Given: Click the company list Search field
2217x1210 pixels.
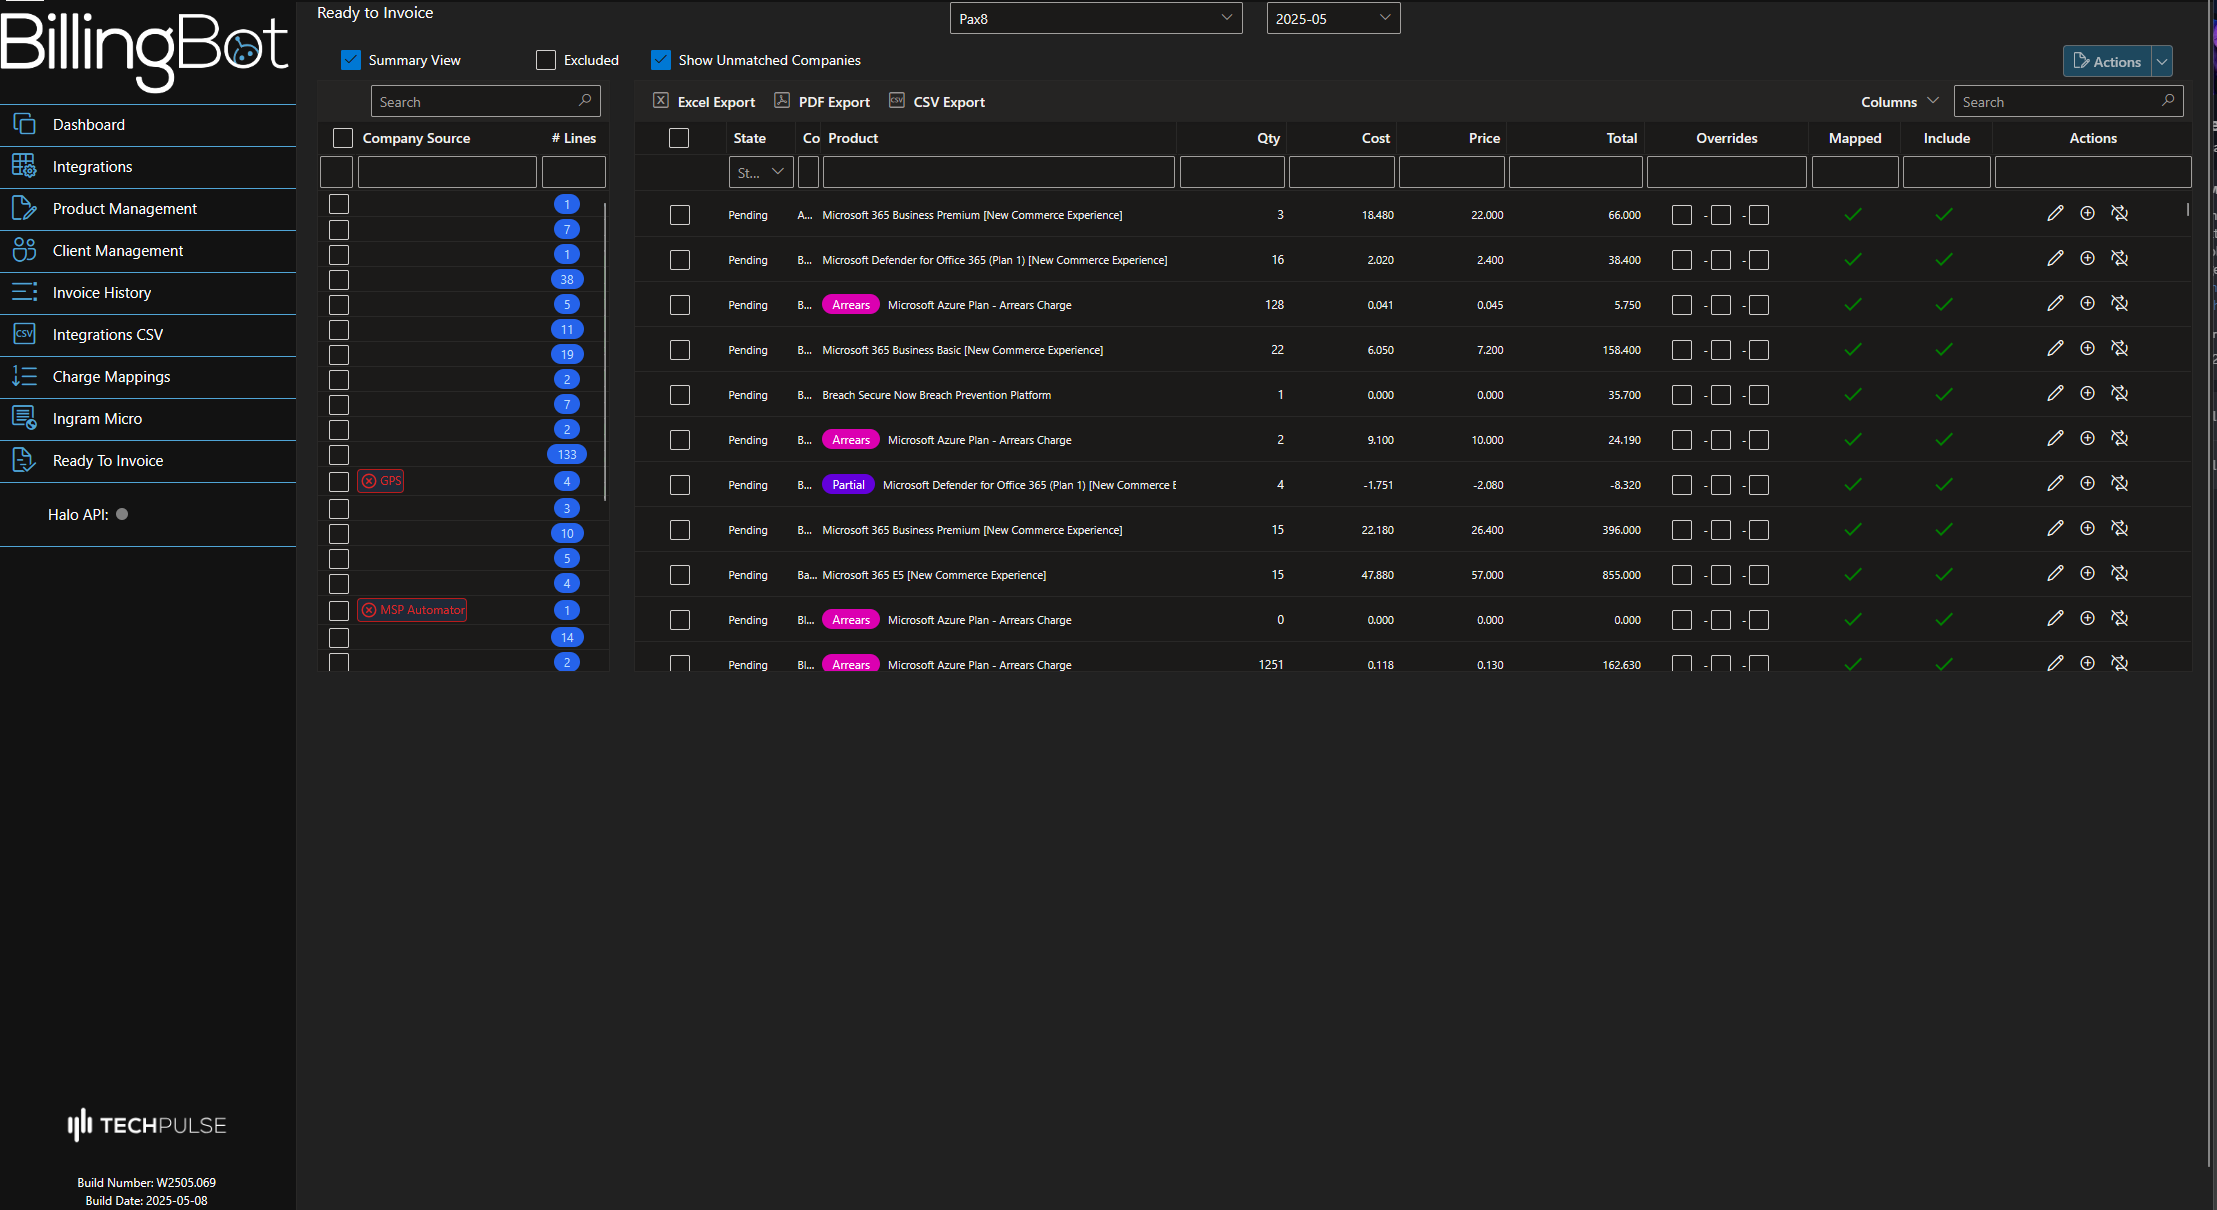Looking at the screenshot, I should (485, 101).
